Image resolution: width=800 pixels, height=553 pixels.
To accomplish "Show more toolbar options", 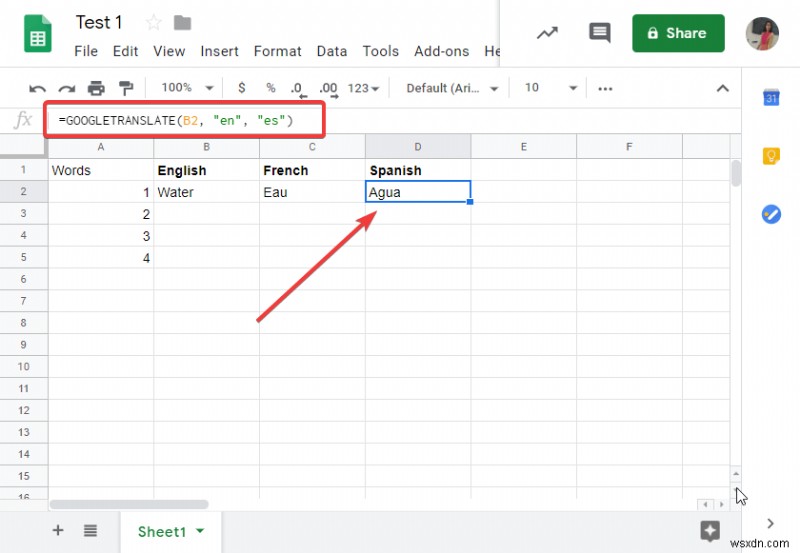I will [605, 89].
